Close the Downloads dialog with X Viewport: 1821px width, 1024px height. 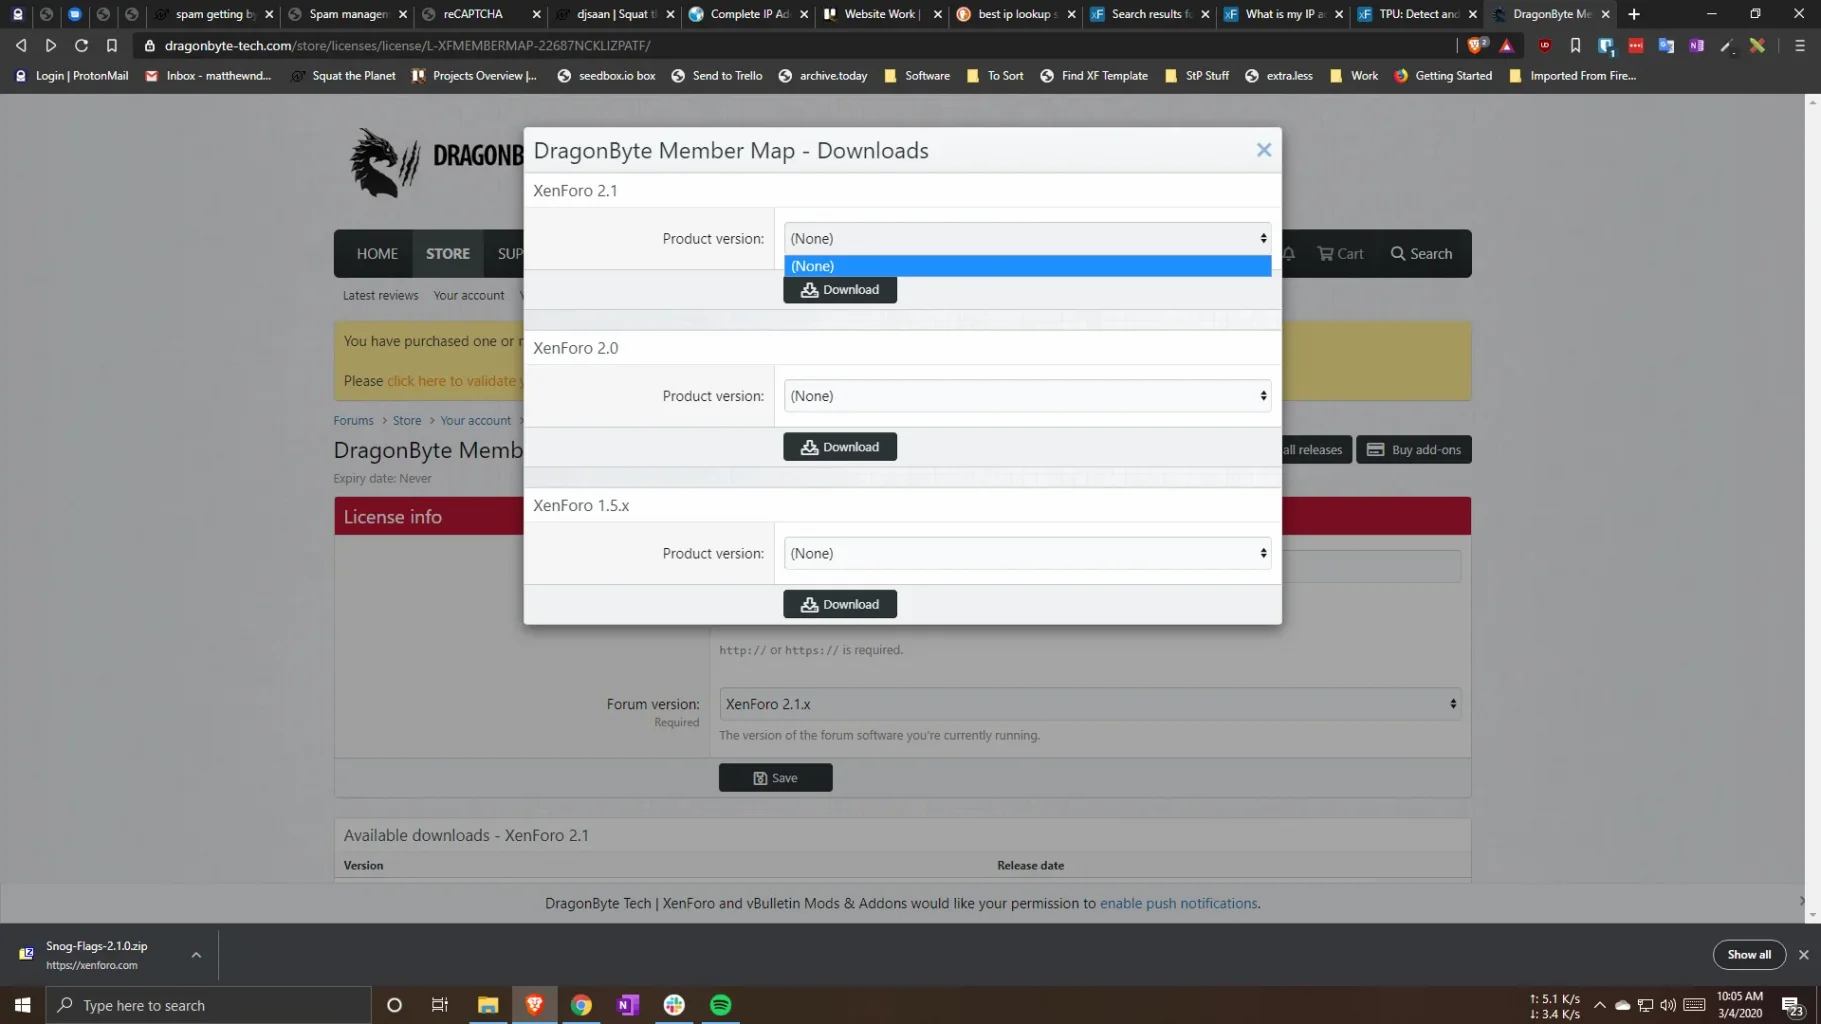coord(1264,150)
